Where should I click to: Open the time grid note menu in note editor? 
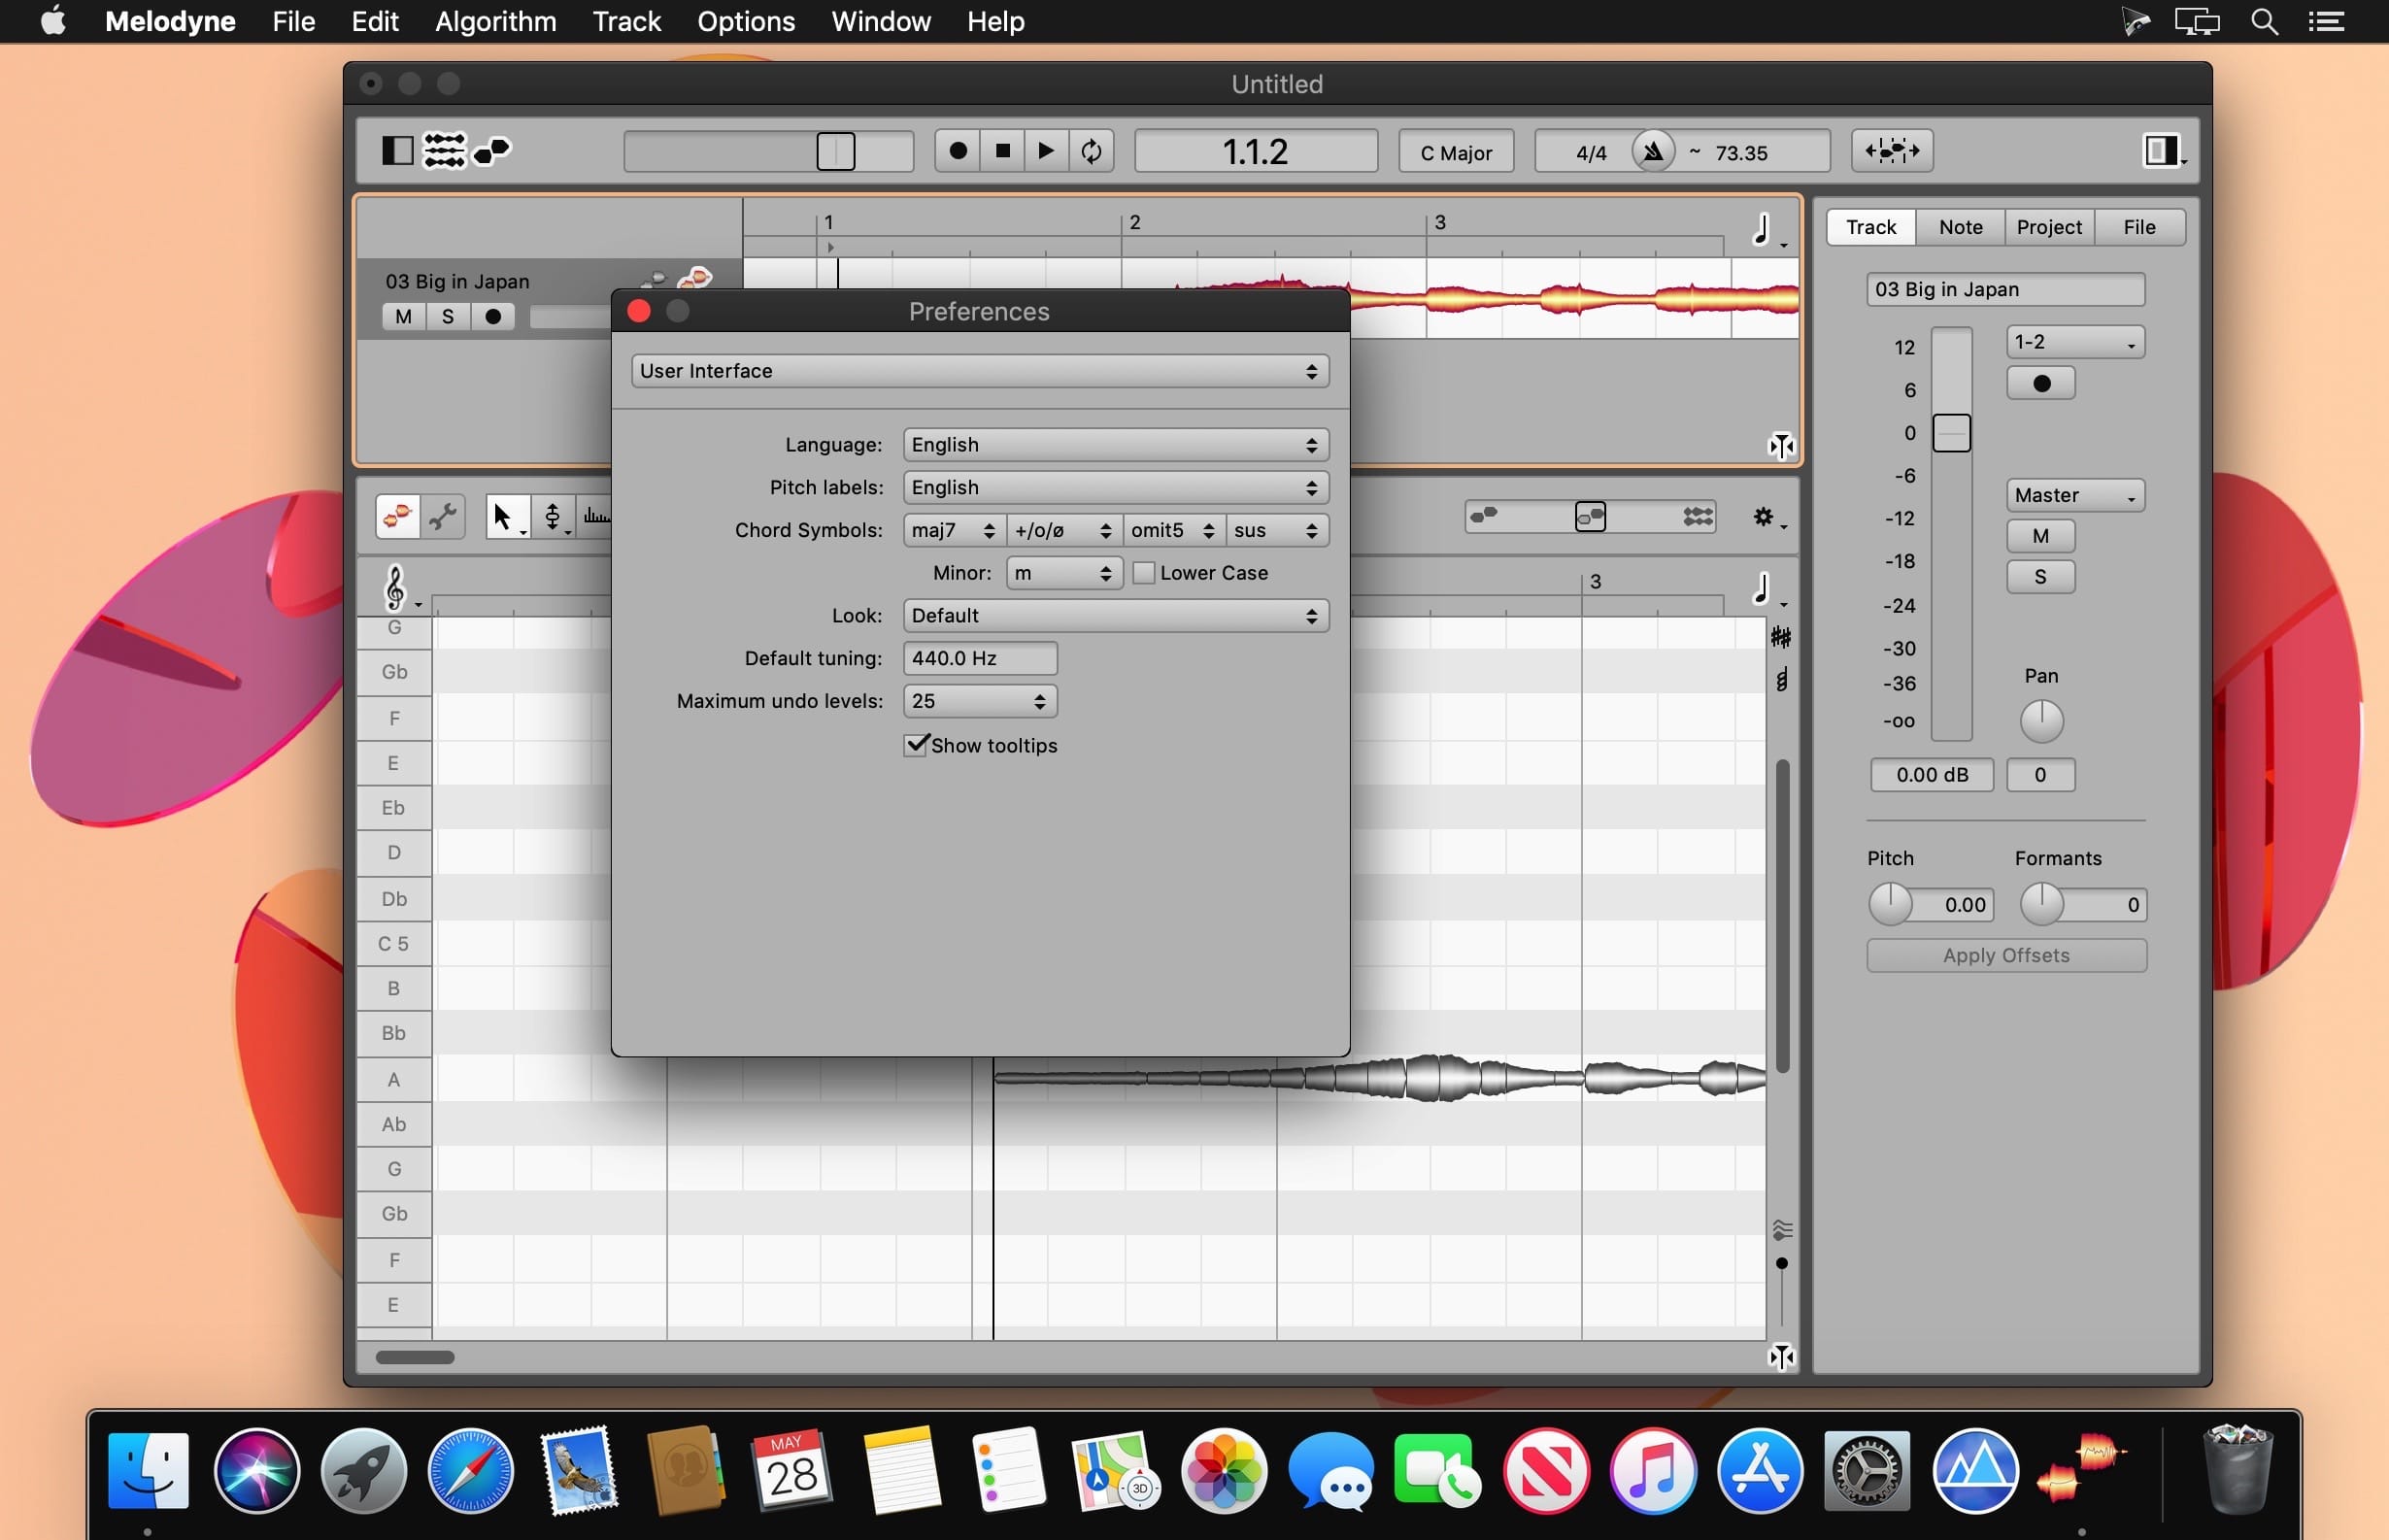1767,589
